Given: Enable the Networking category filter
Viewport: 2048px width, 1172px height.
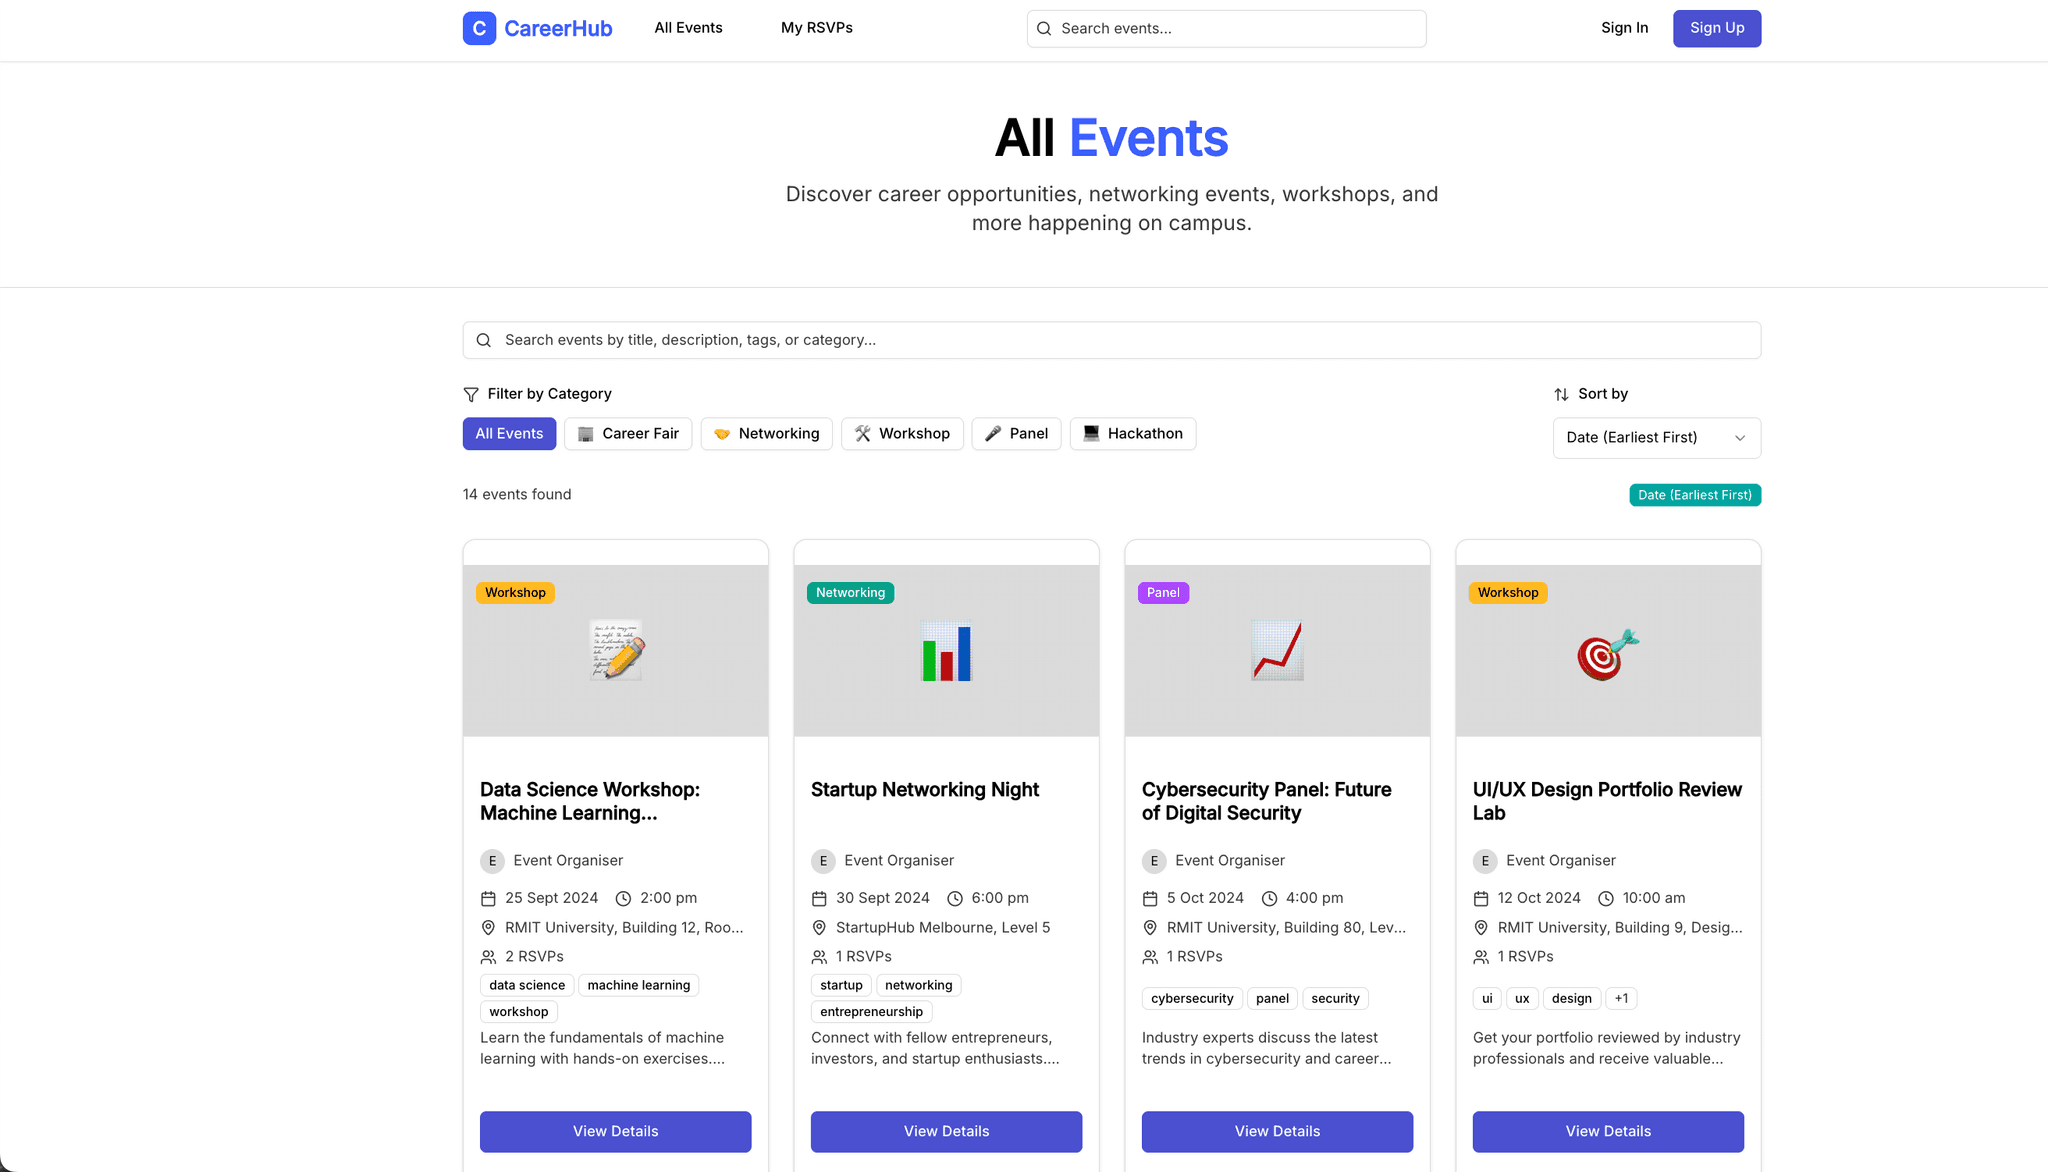Looking at the screenshot, I should [766, 433].
